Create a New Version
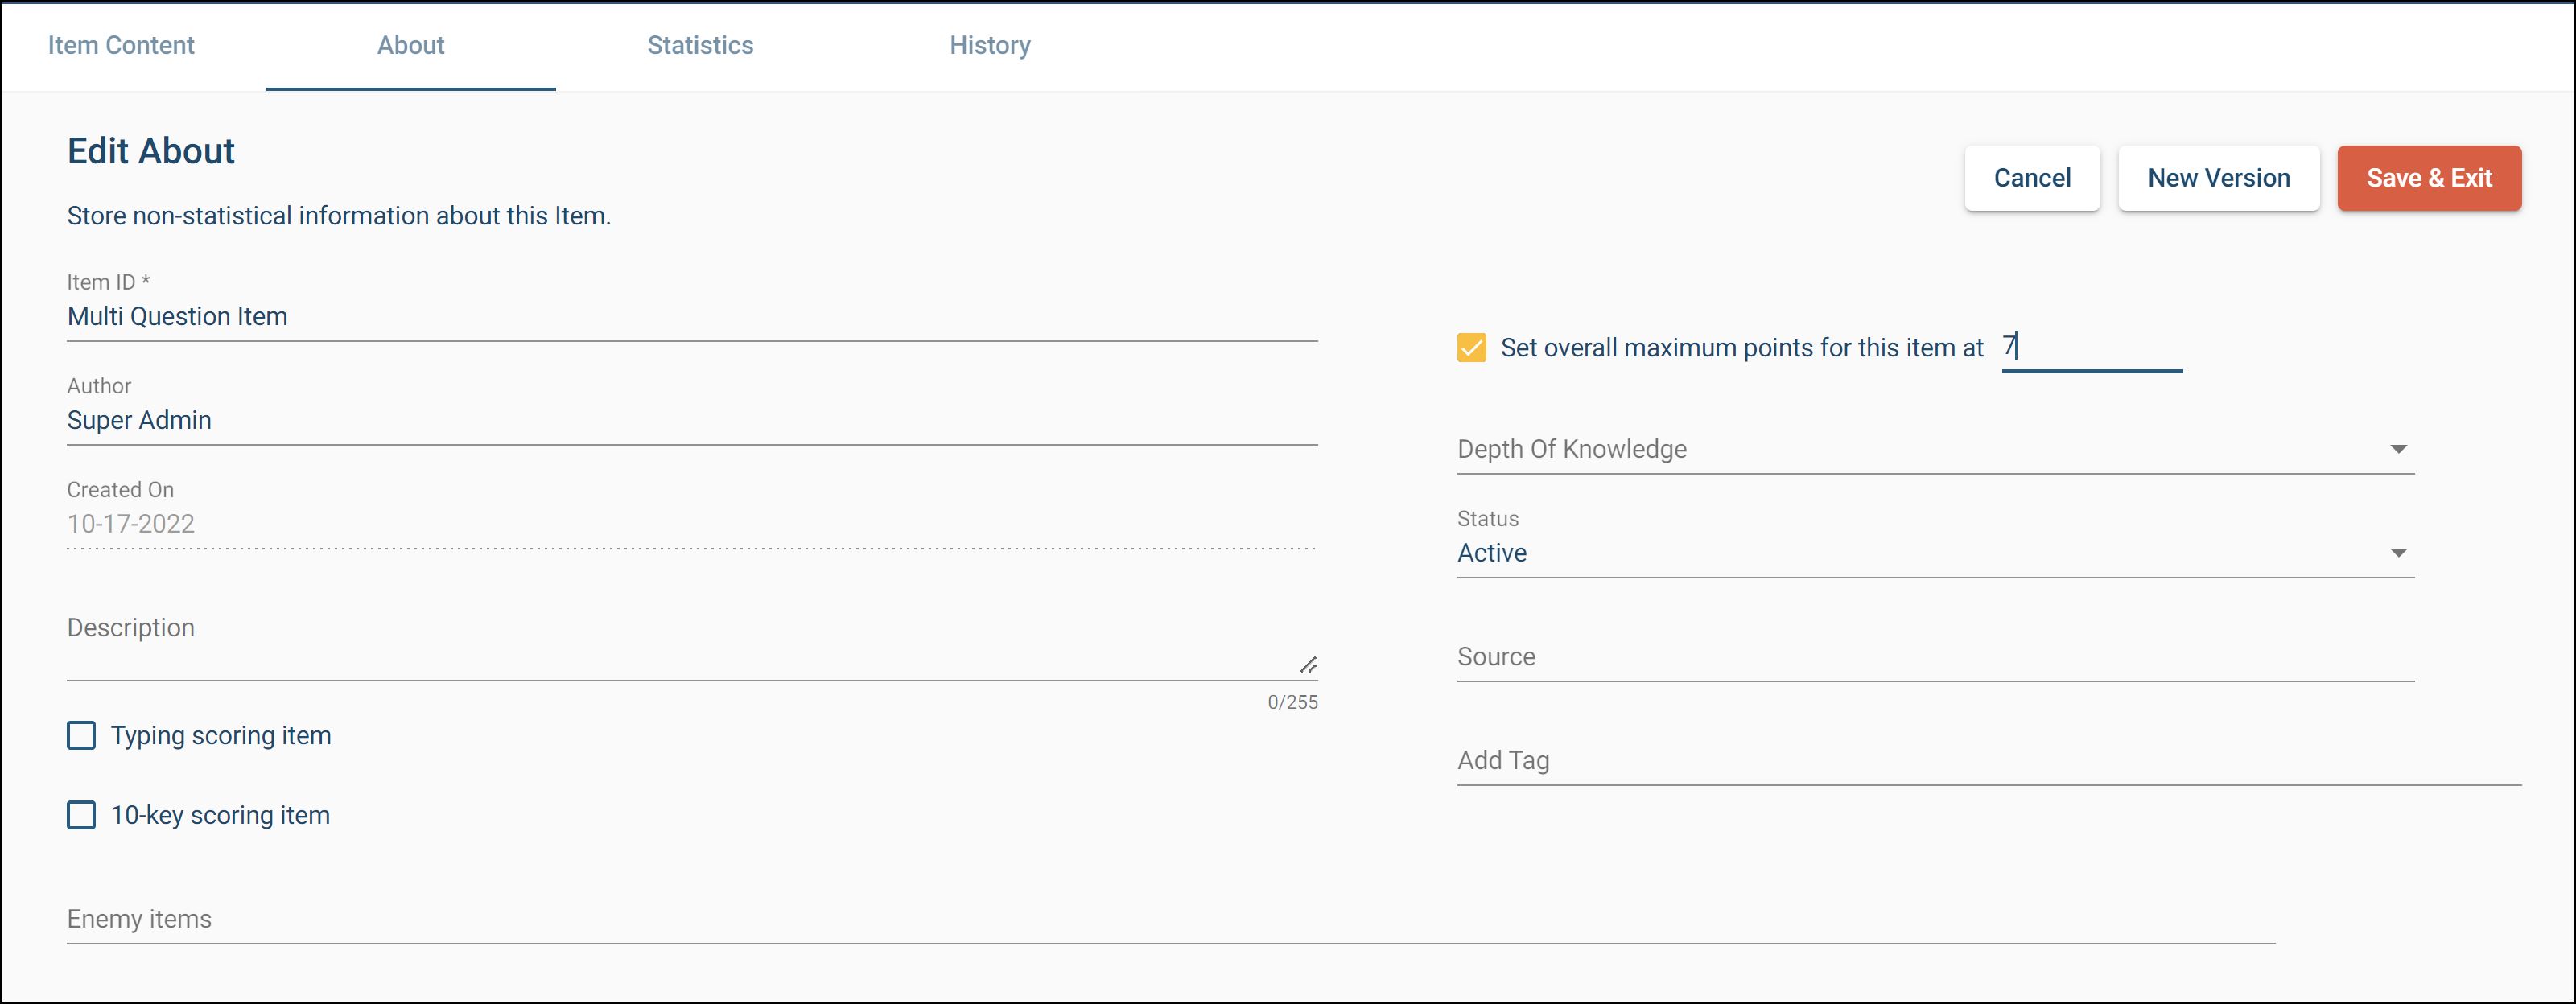 coord(2218,178)
